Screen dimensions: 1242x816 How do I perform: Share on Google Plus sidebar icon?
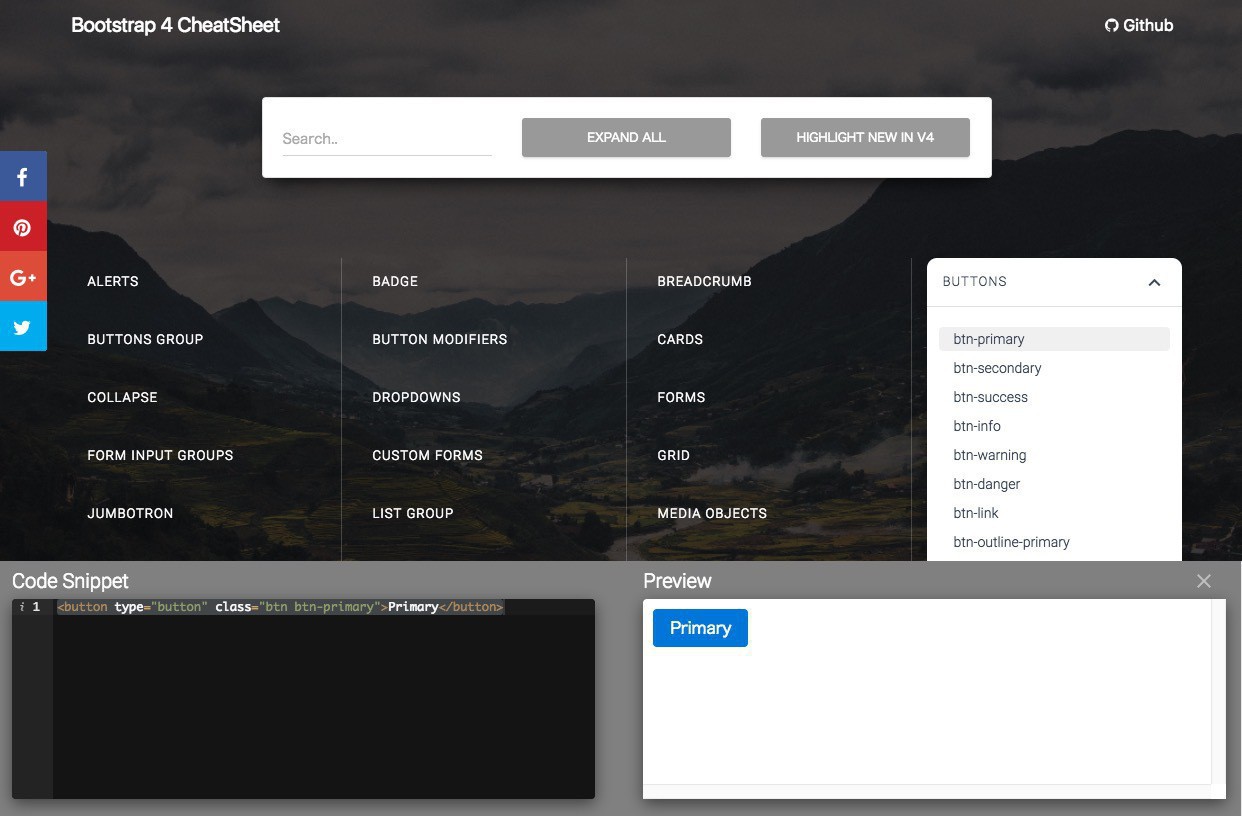pos(23,276)
